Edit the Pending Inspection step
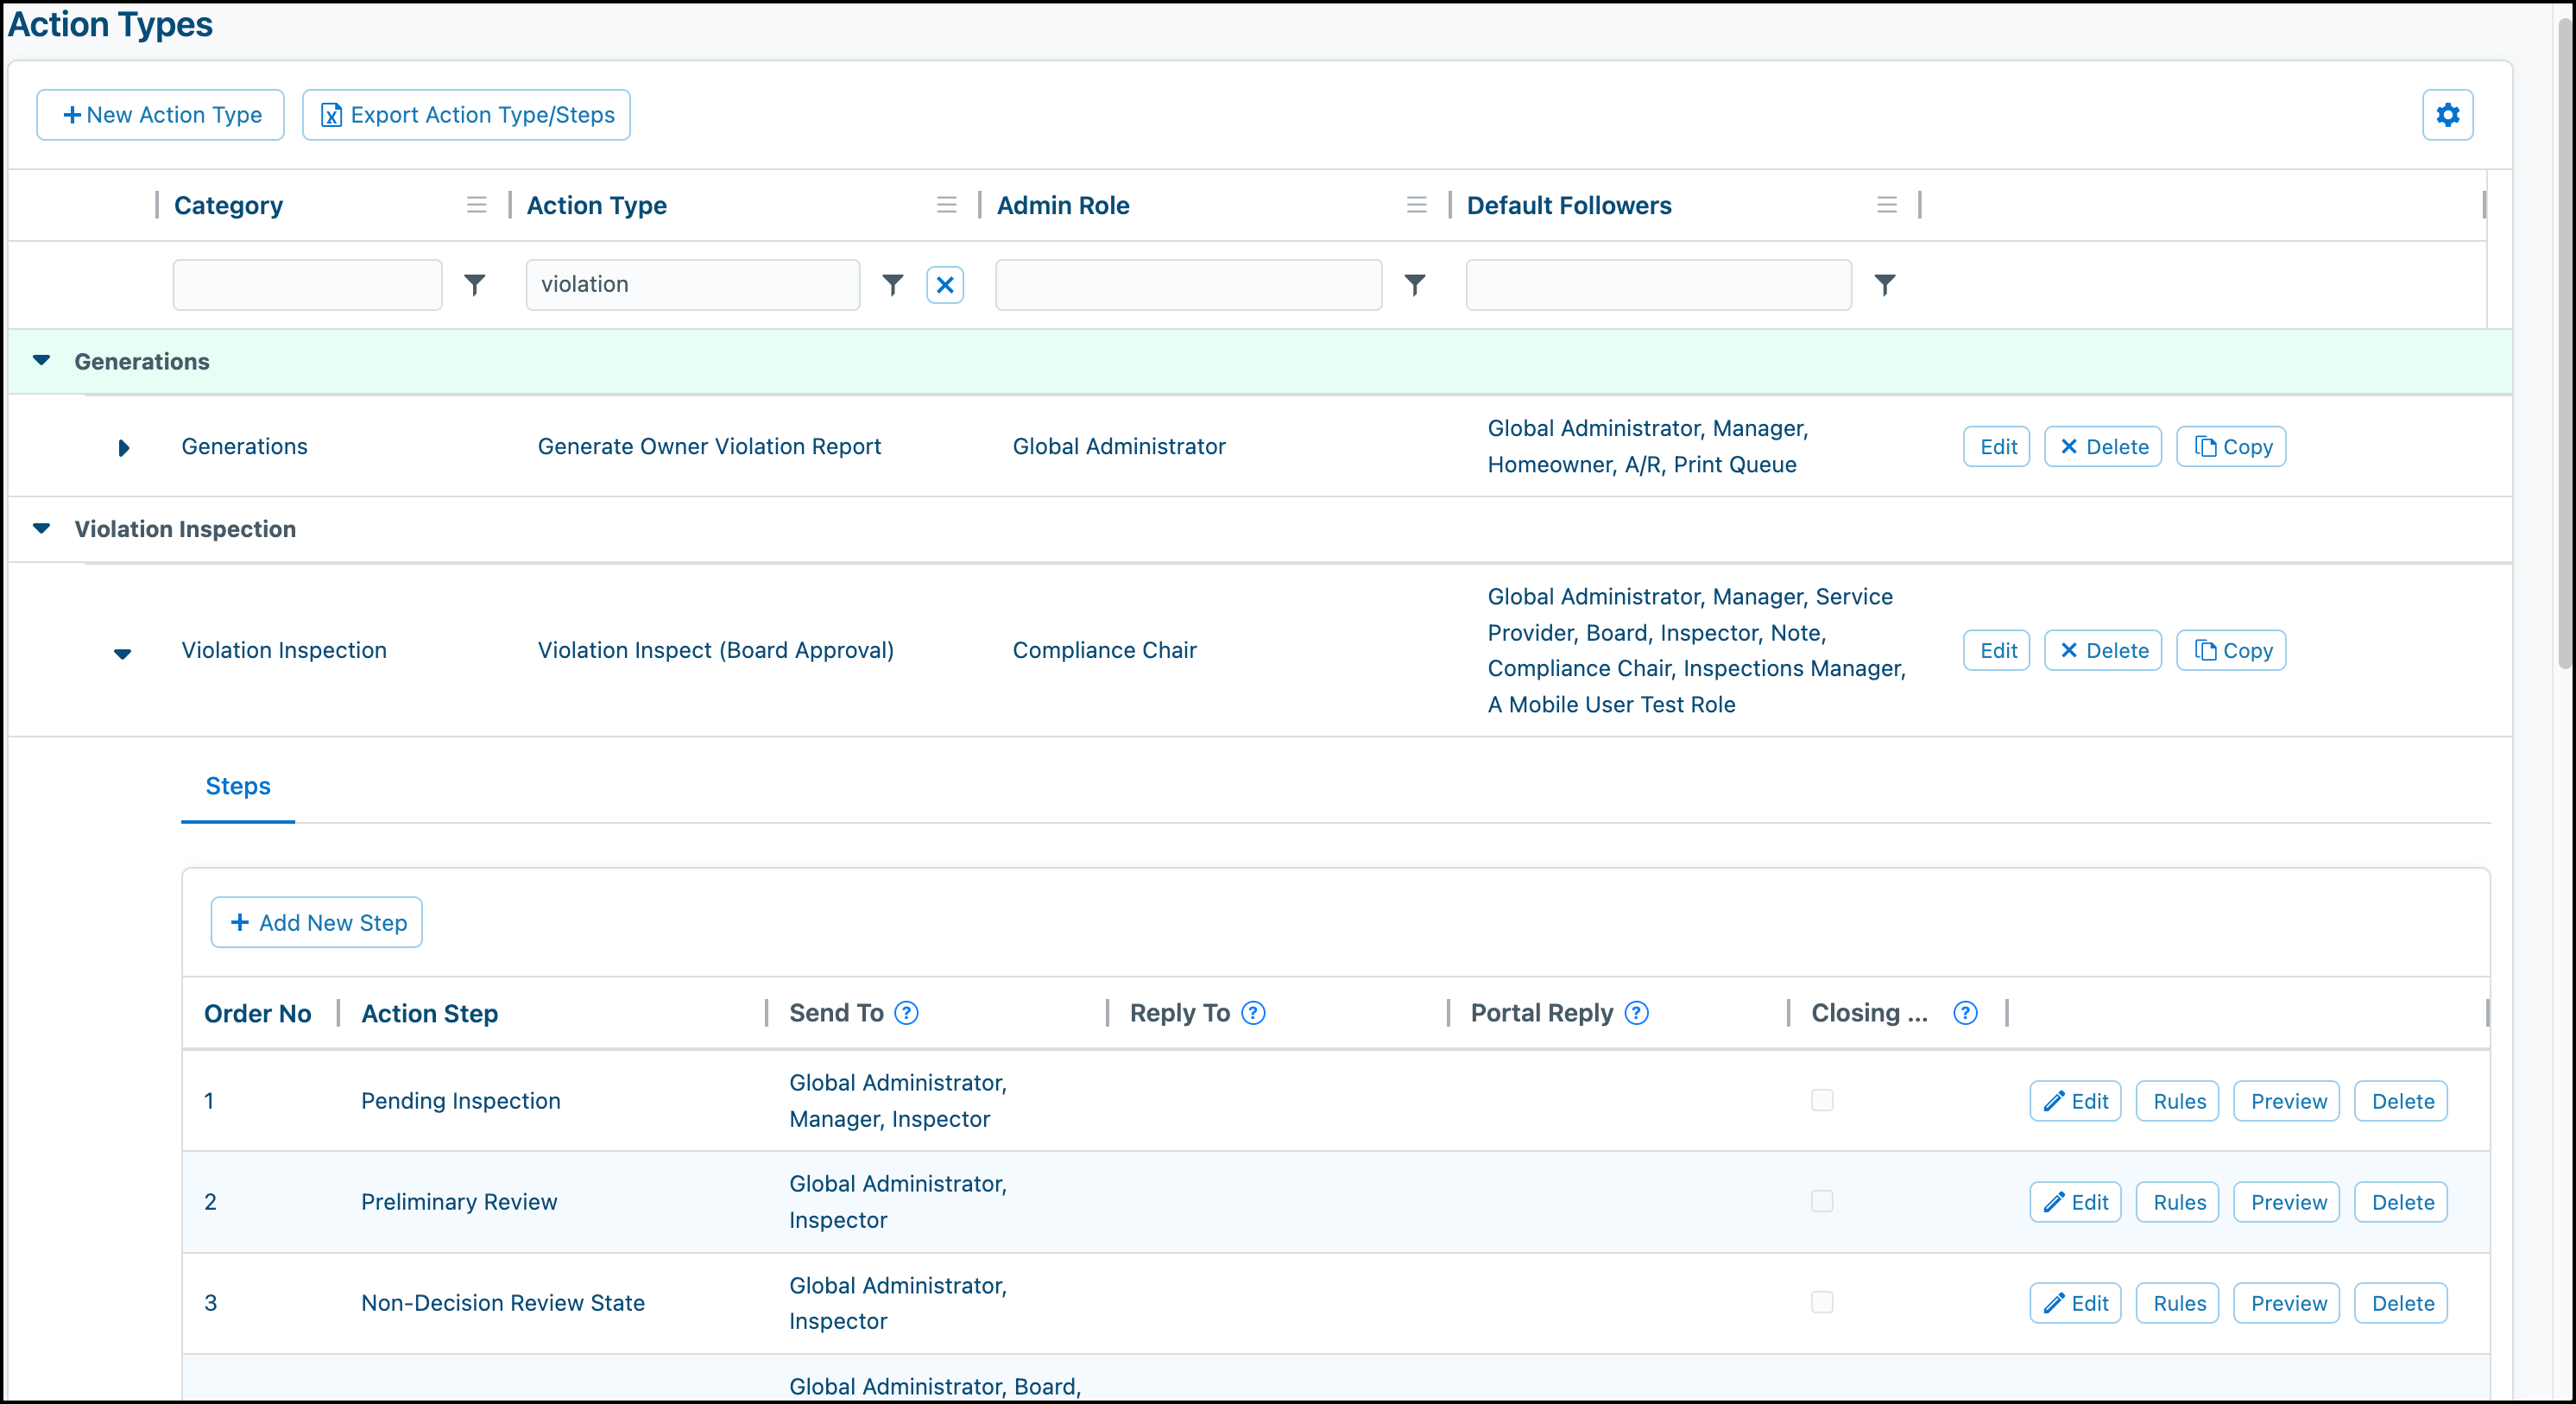This screenshot has width=2576, height=1404. (2076, 1101)
